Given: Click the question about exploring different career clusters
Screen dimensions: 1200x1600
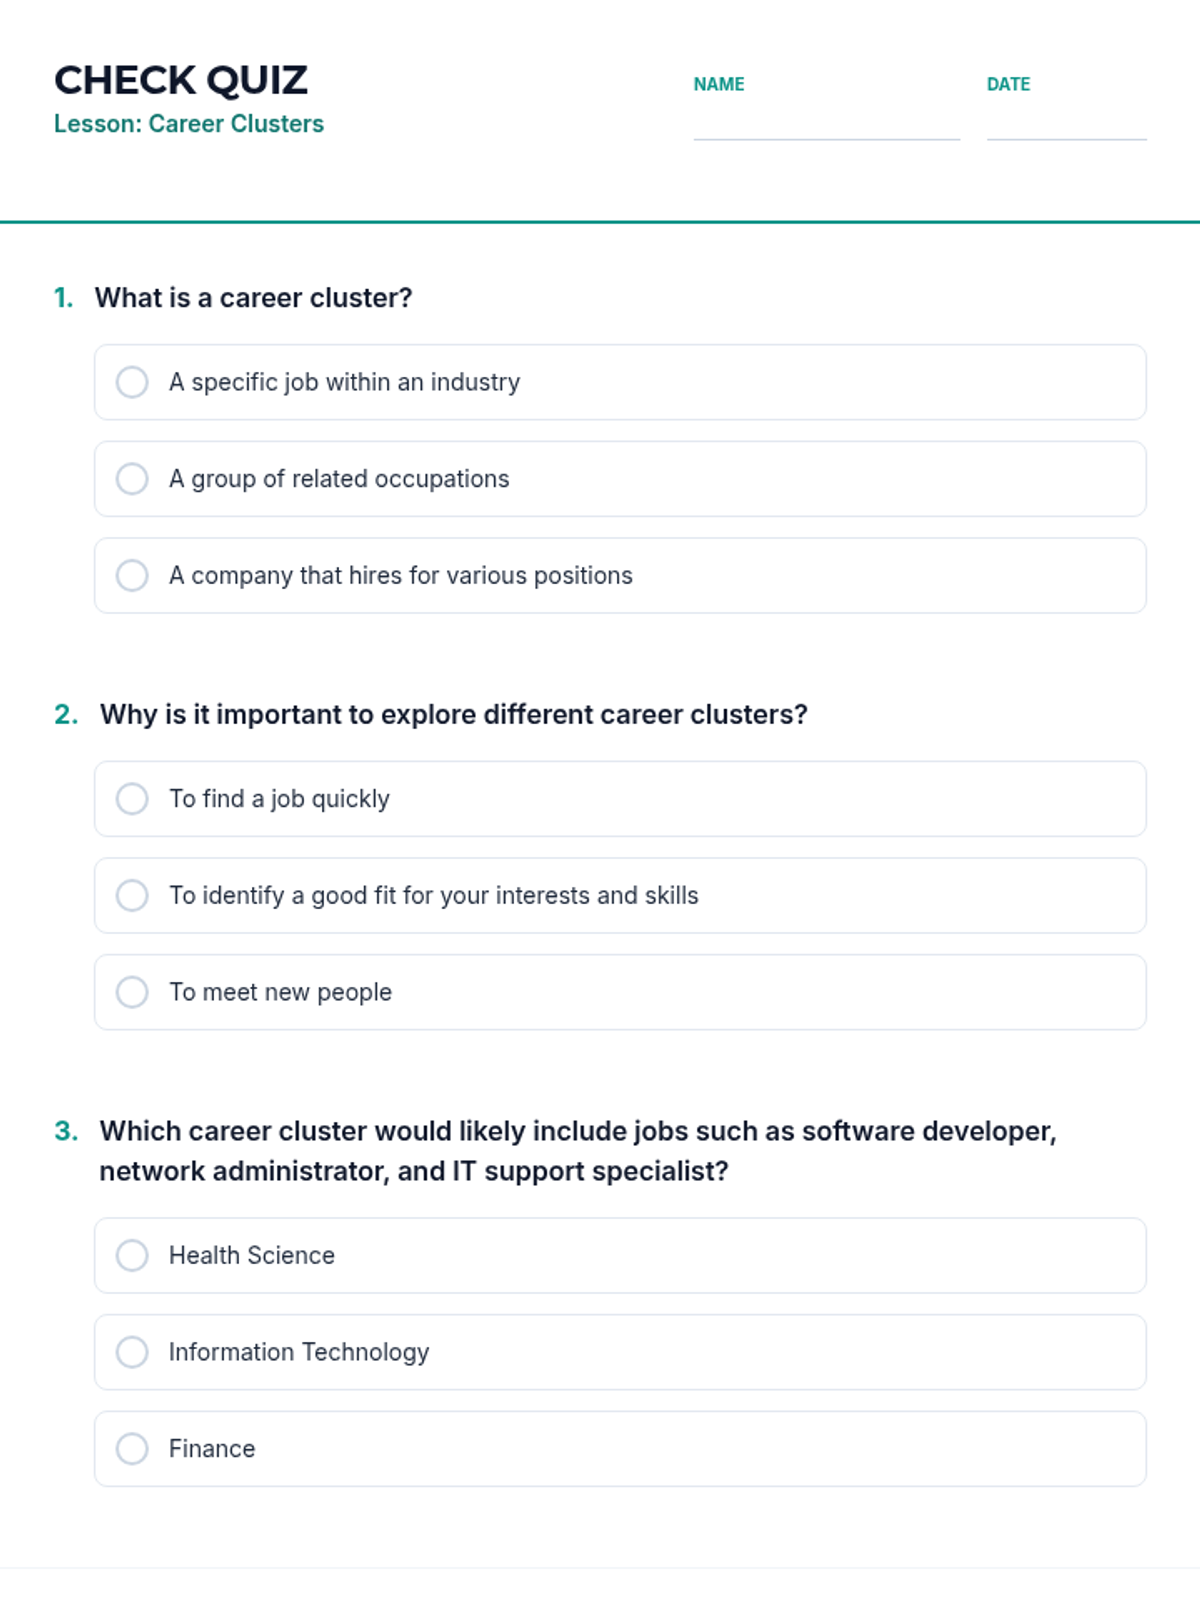Looking at the screenshot, I should [453, 715].
